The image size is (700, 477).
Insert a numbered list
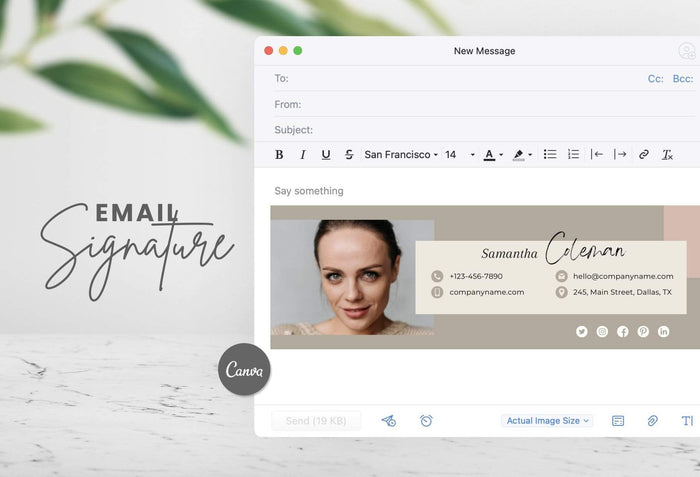click(x=574, y=154)
